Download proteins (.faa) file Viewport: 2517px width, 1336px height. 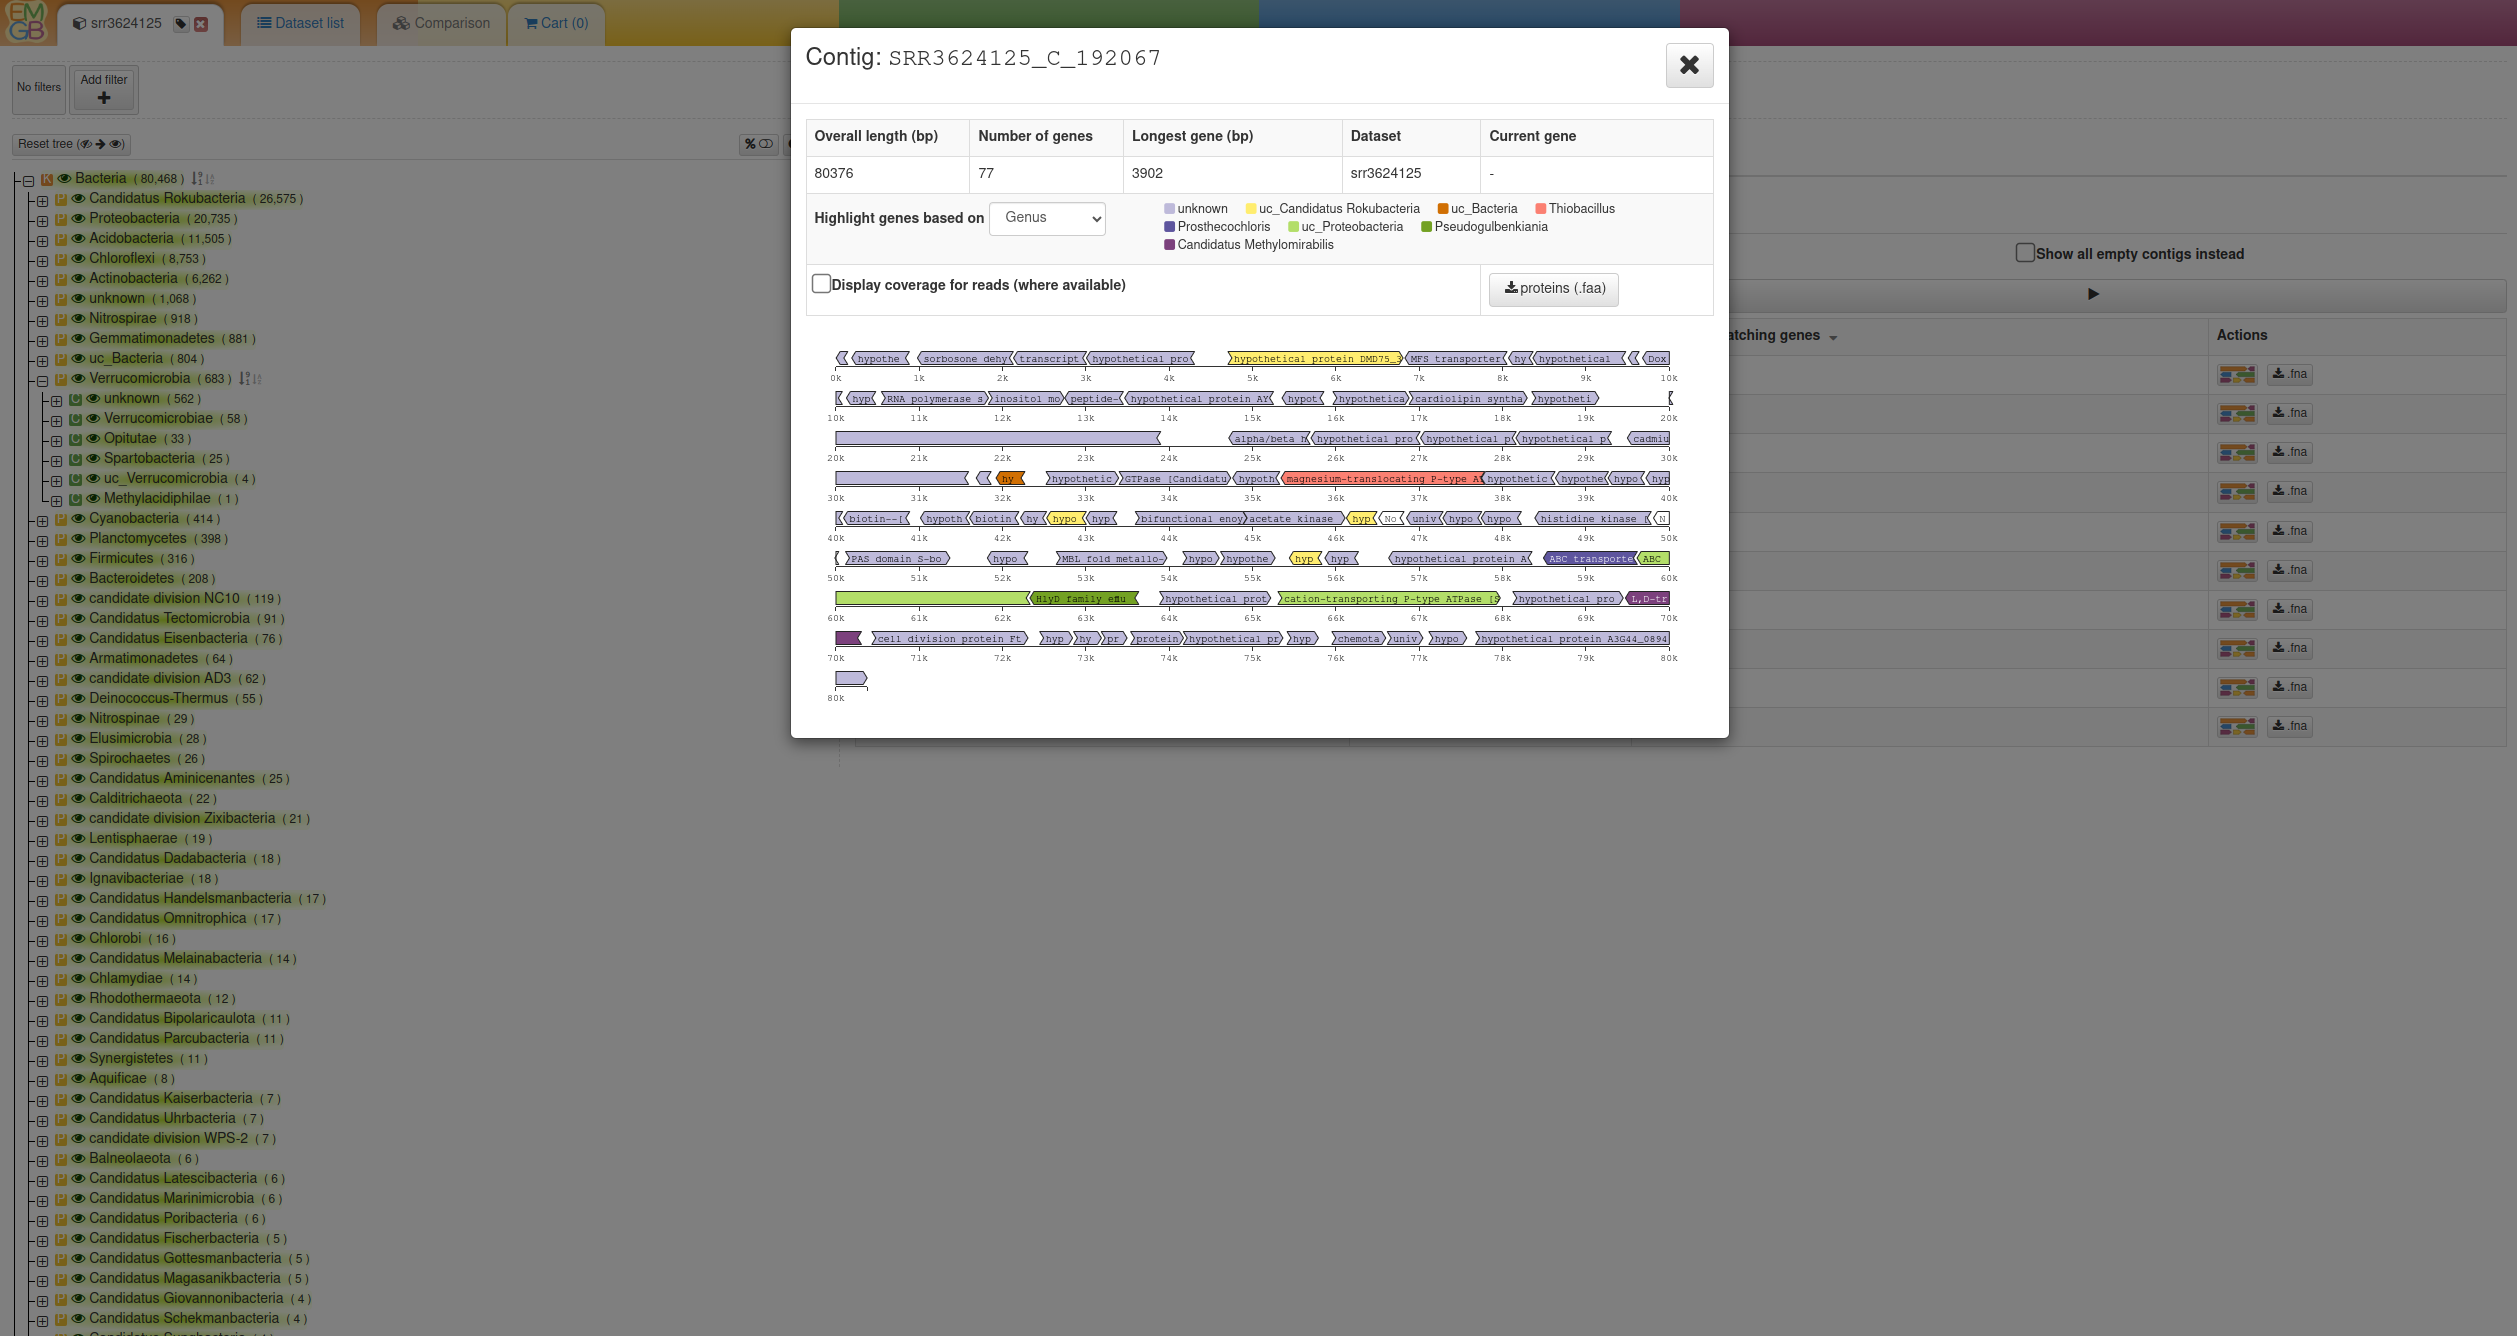tap(1553, 289)
